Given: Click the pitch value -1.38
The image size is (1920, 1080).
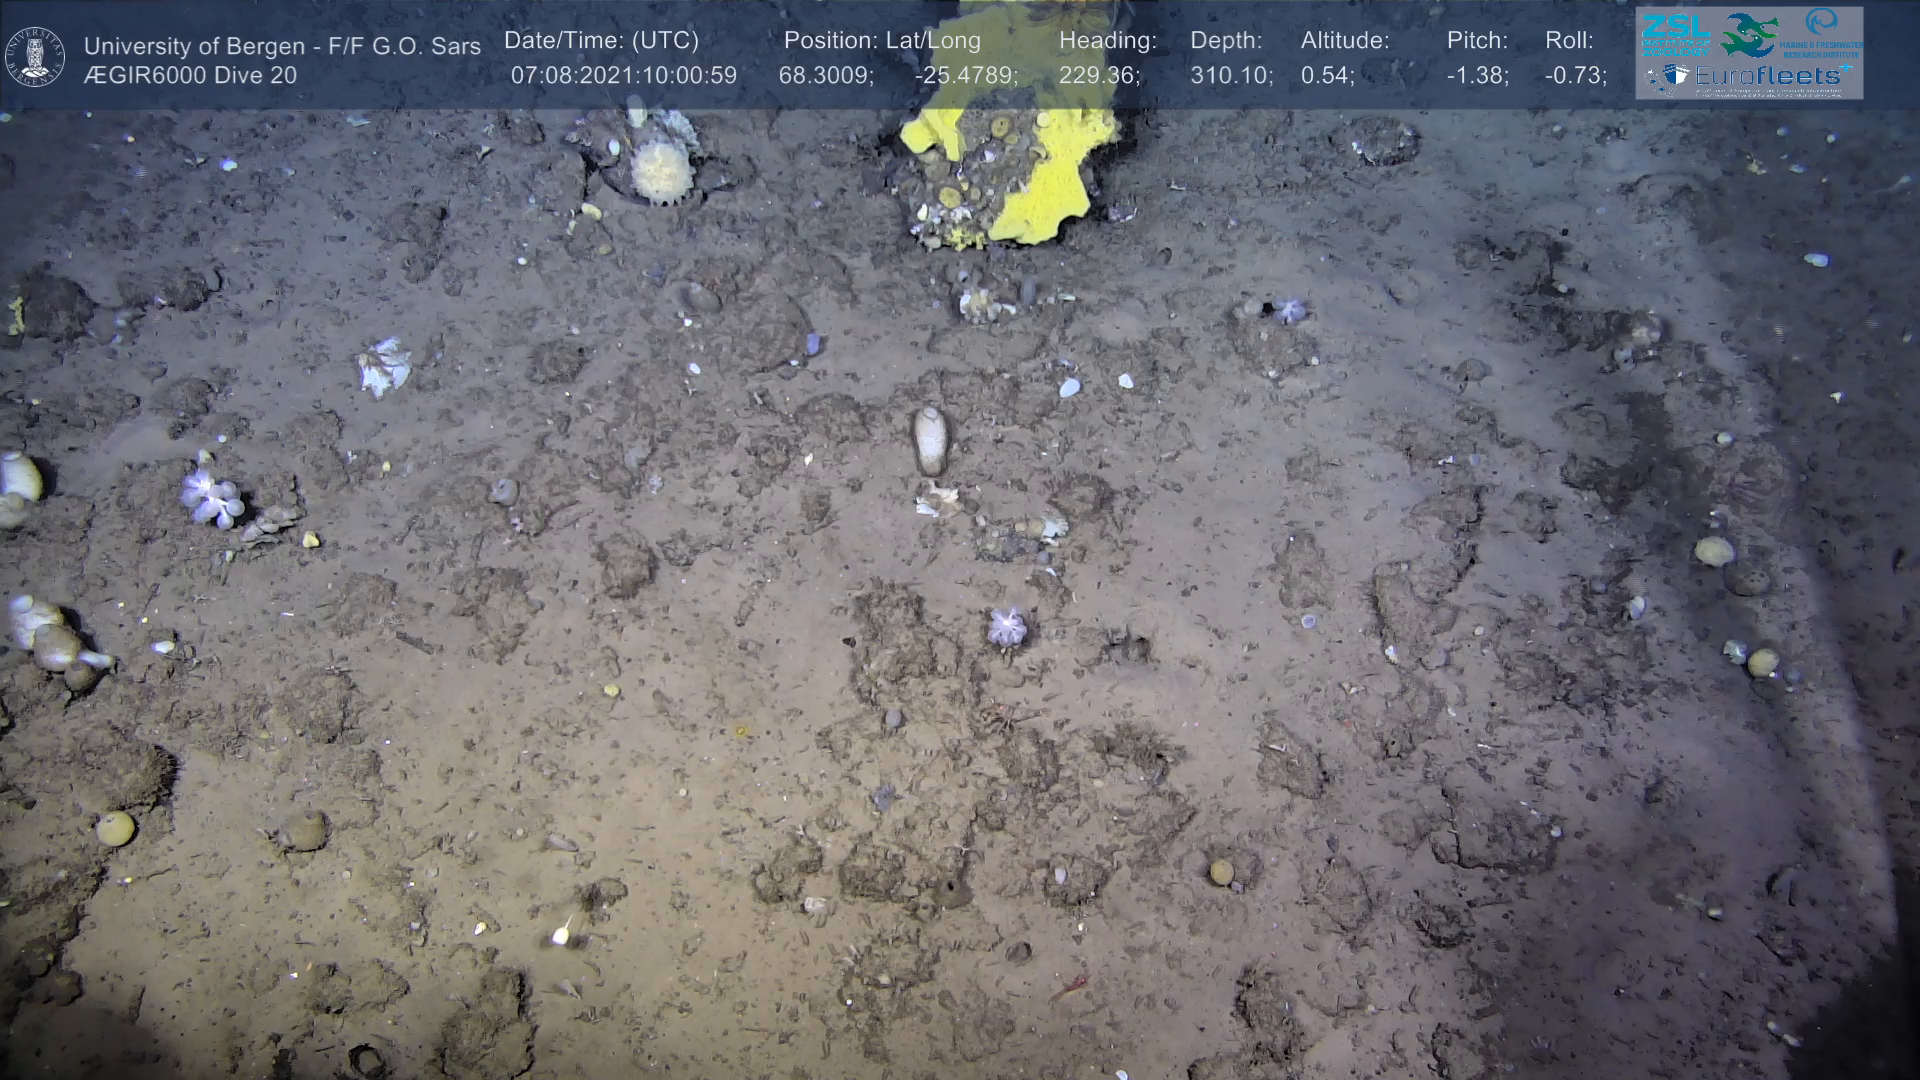Looking at the screenshot, I should (x=1477, y=76).
